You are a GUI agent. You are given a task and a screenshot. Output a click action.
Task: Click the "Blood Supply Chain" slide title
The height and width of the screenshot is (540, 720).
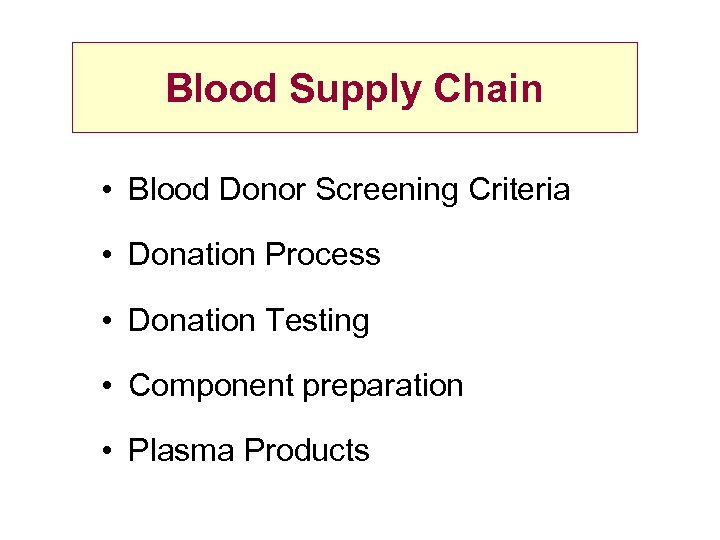tap(354, 88)
